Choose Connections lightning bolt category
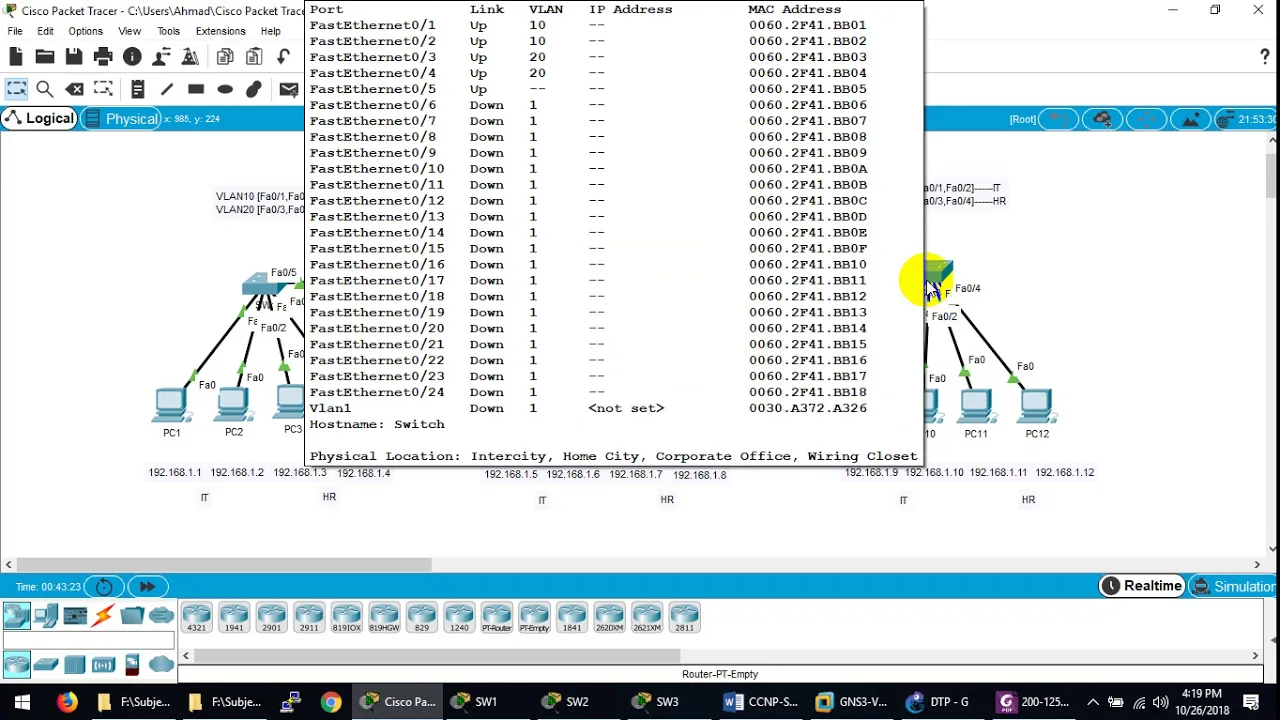1280x720 pixels. (103, 616)
